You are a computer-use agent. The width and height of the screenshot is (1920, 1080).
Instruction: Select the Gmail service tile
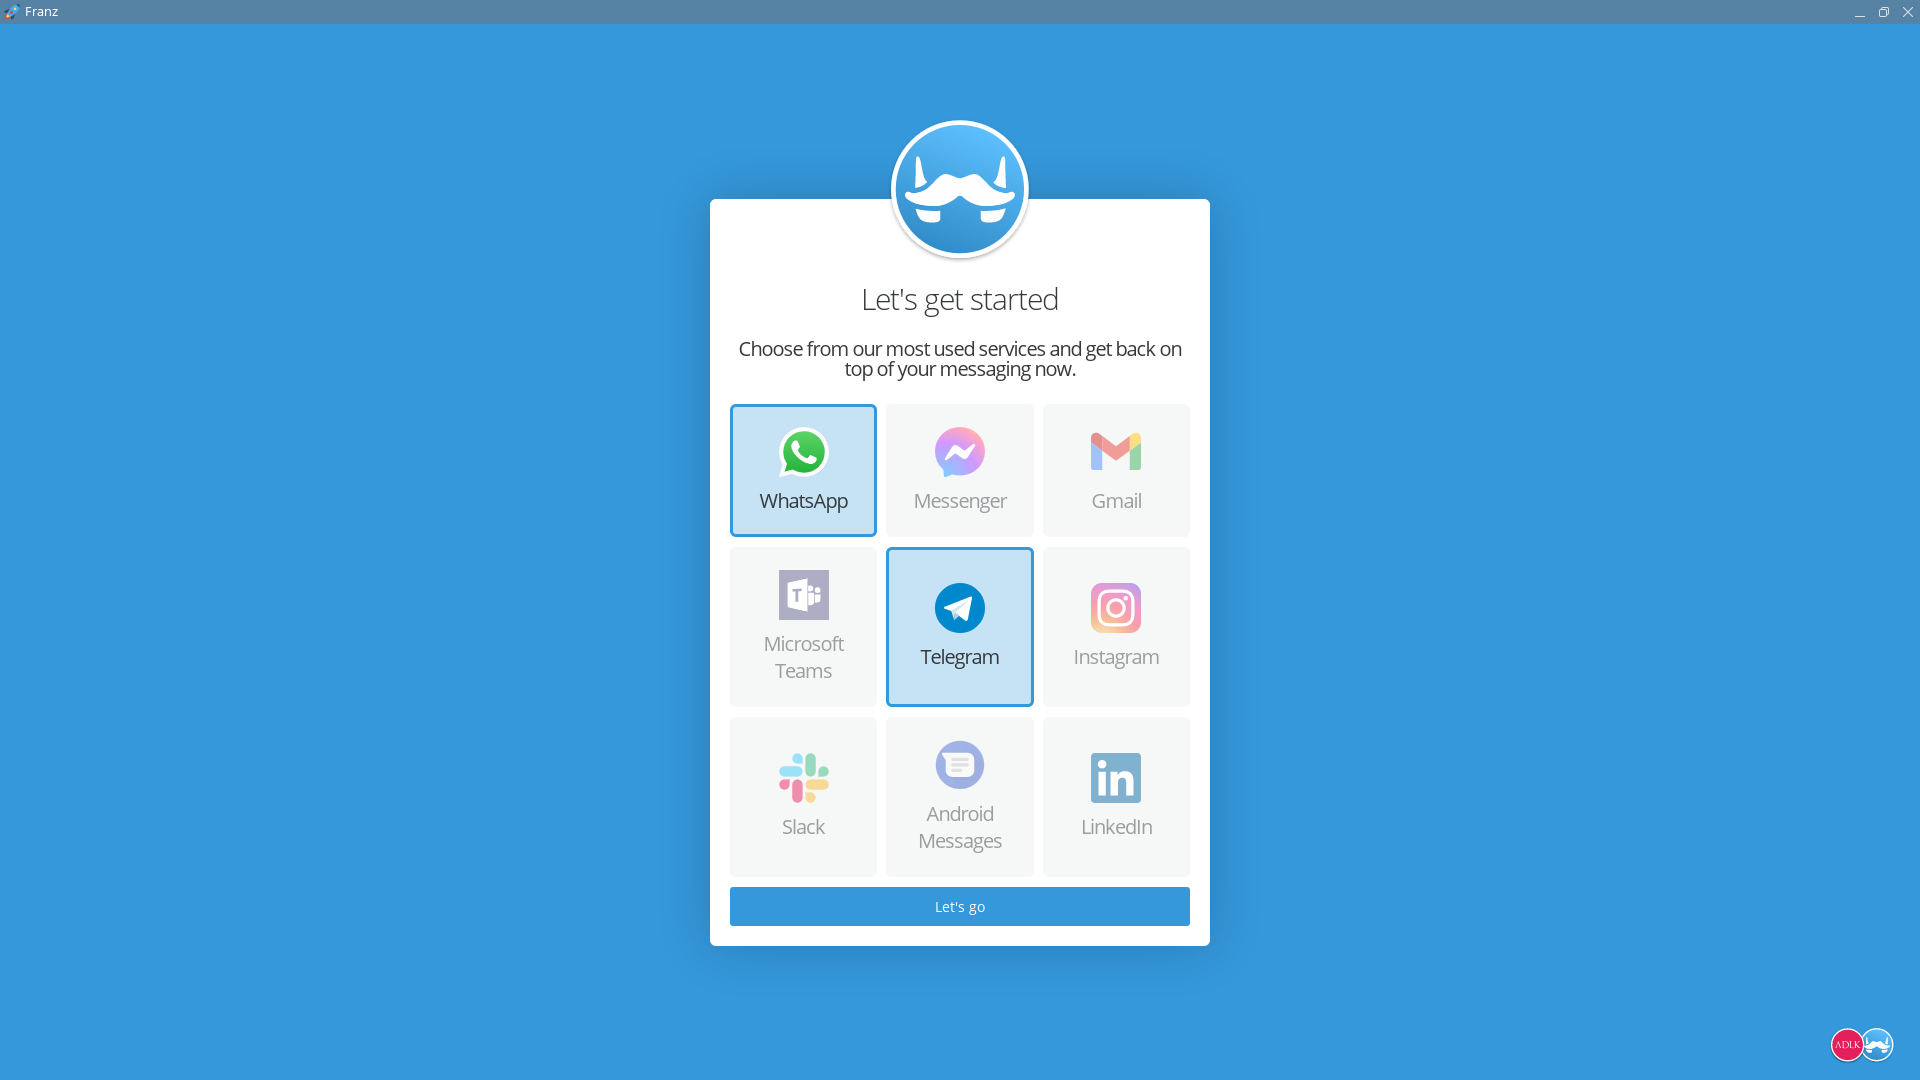click(1116, 470)
